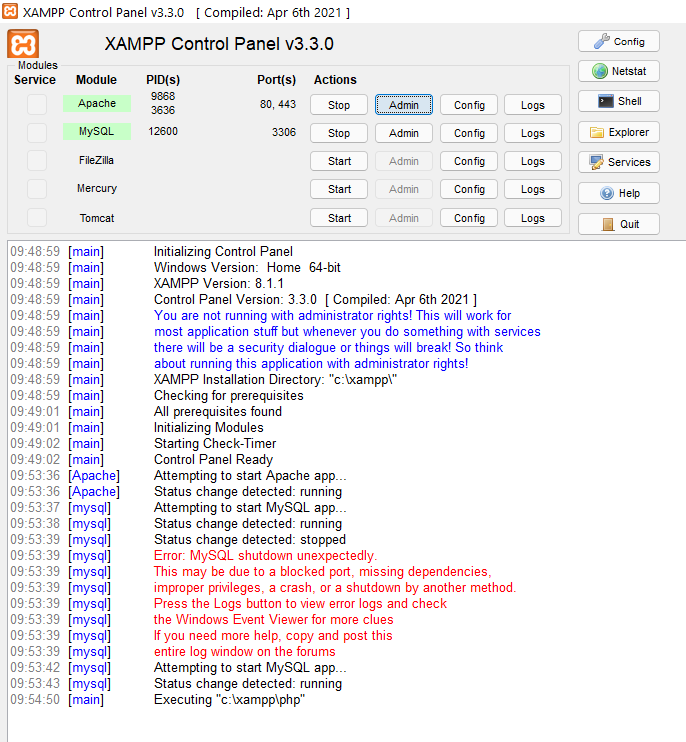Open the MySQL Admin page
Screen dimensions: 686x742
point(404,133)
